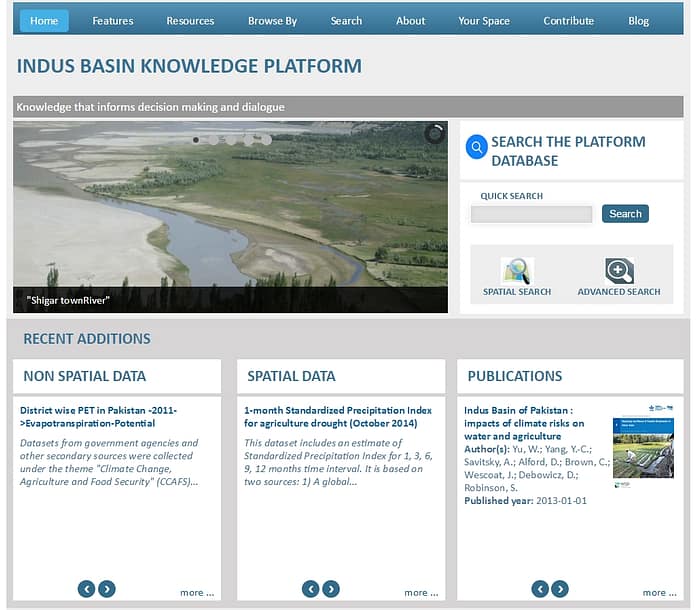Open the Features menu

coord(113,21)
